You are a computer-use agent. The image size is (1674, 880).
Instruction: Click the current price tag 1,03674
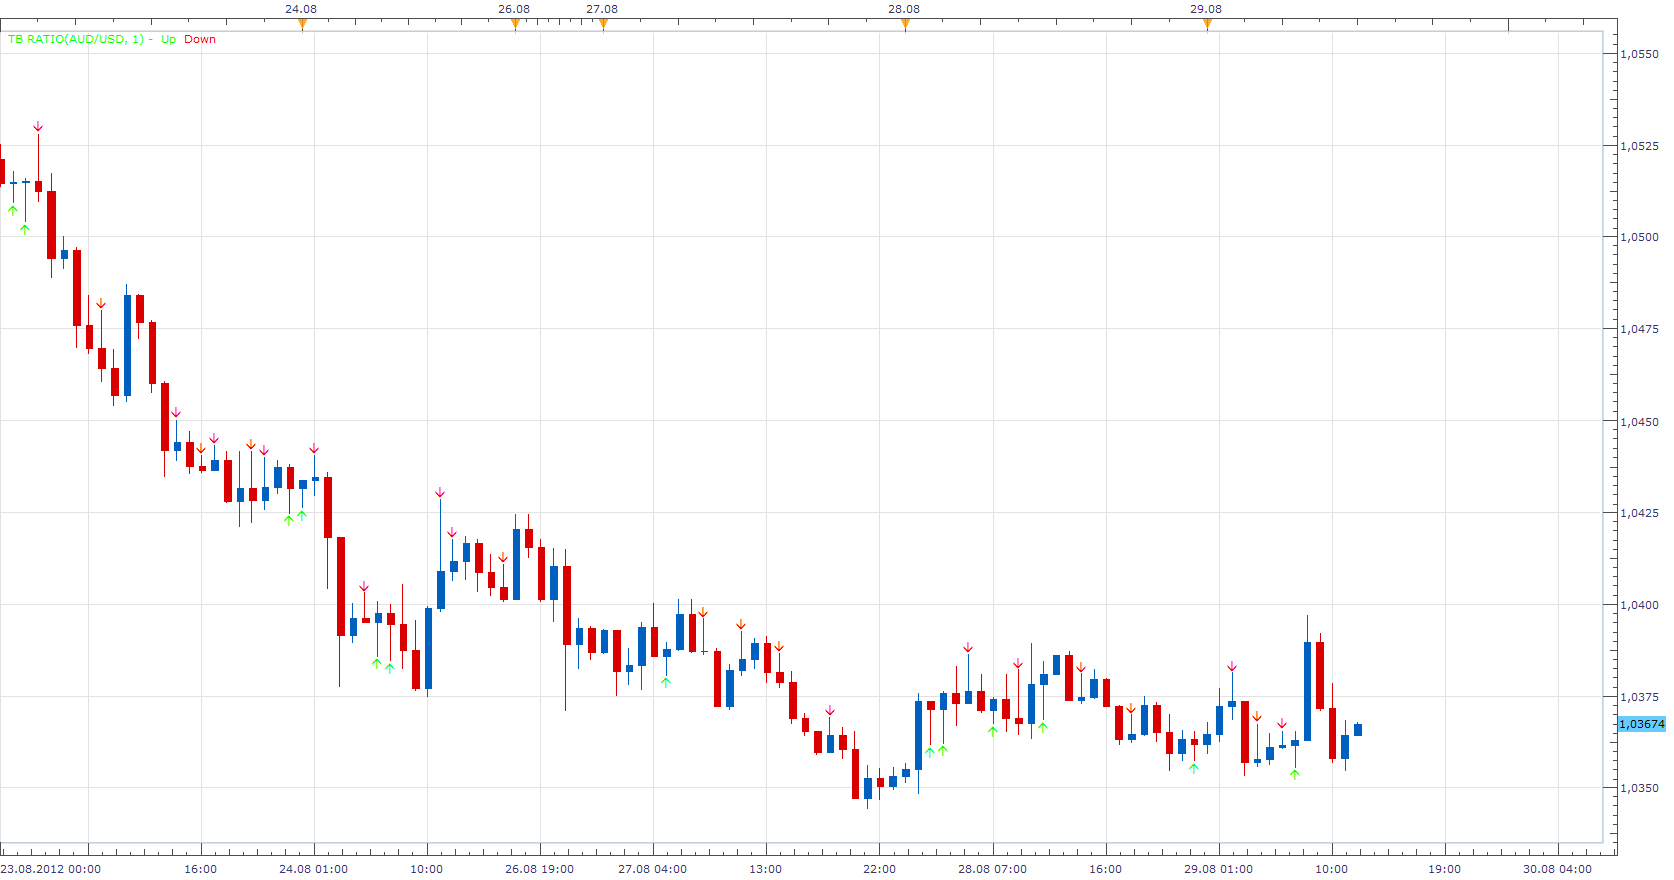coord(1642,724)
